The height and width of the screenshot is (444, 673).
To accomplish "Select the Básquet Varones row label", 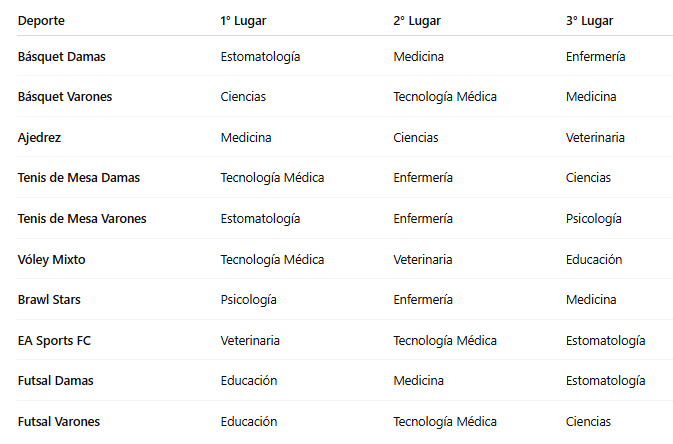I will tap(65, 97).
